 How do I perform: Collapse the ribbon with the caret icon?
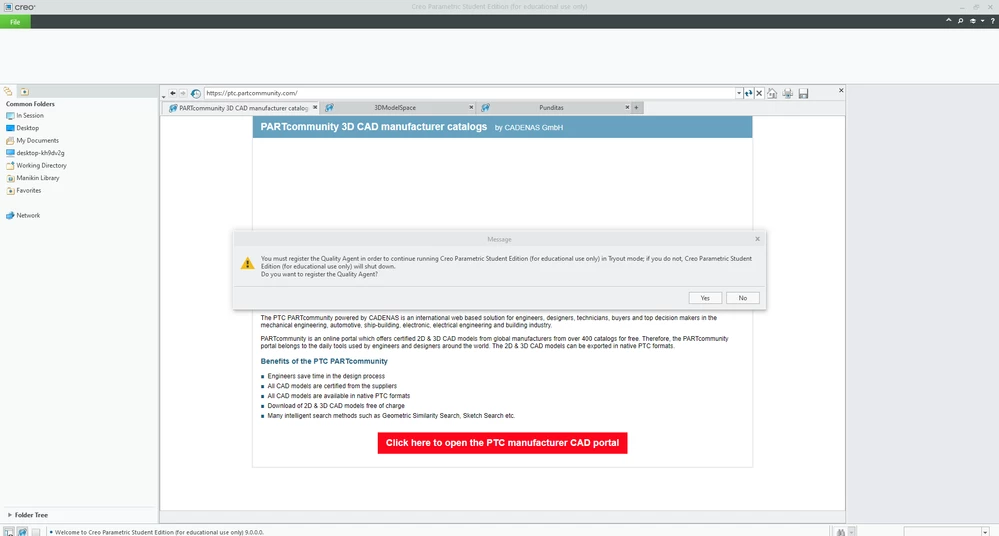[949, 21]
